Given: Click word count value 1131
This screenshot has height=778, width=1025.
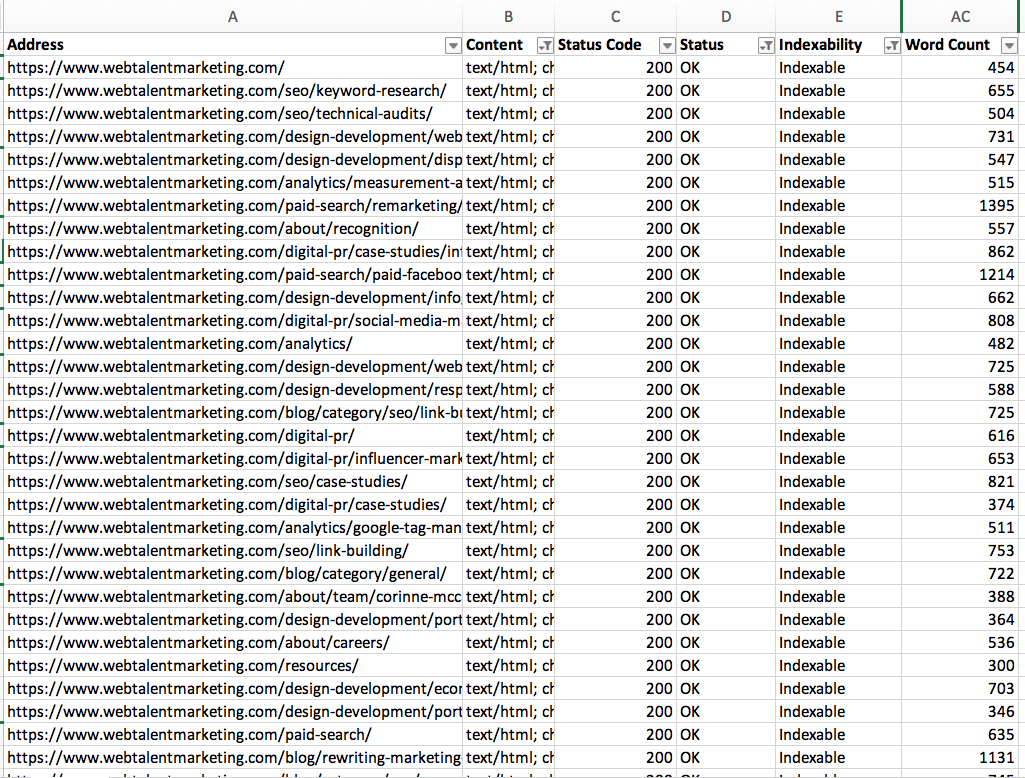Looking at the screenshot, I should click(996, 758).
